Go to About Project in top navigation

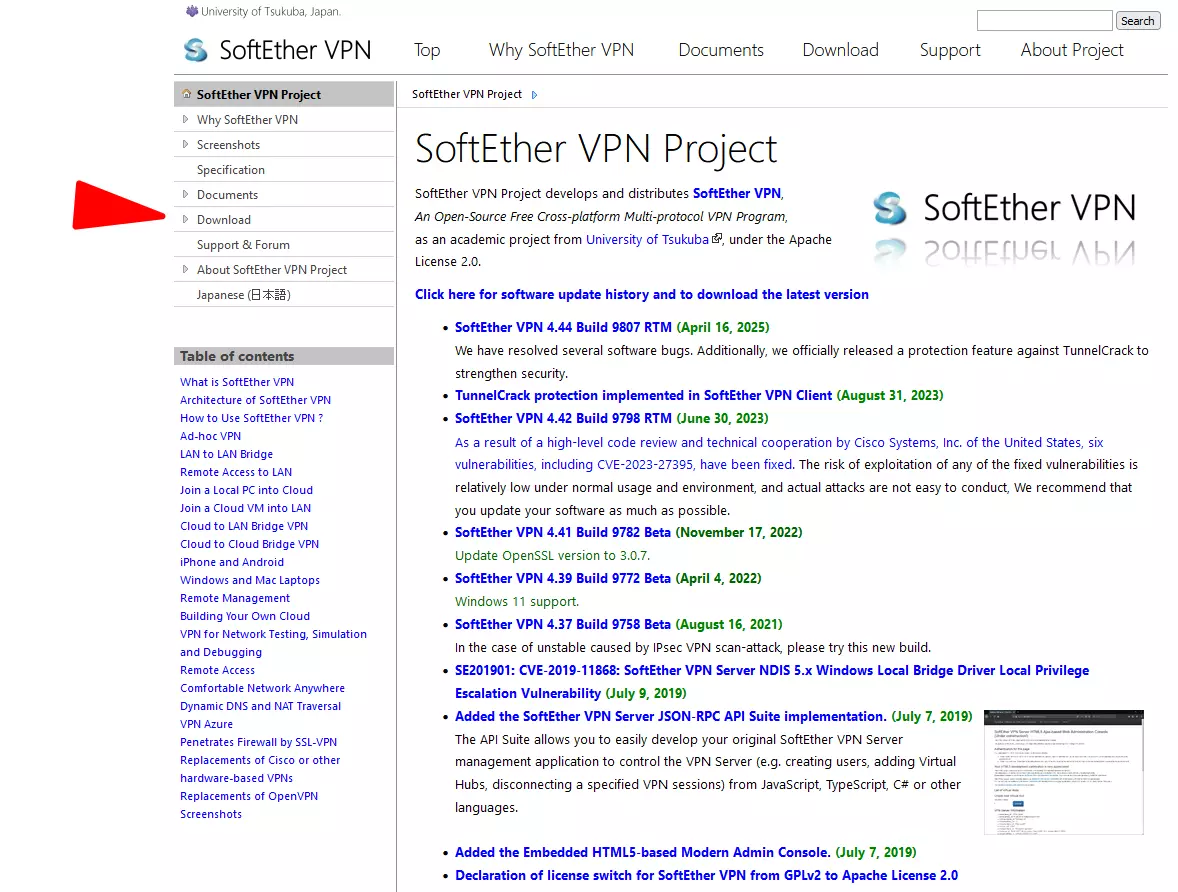1072,50
